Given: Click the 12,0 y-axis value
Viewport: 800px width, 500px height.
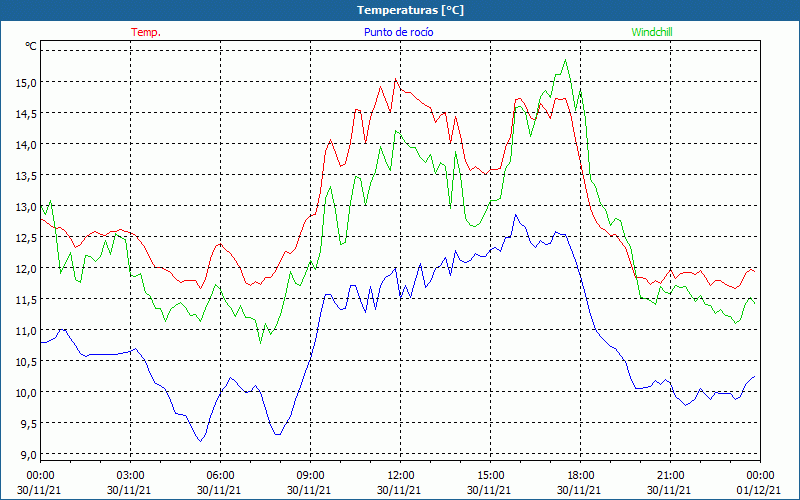Looking at the screenshot, I should (x=27, y=268).
